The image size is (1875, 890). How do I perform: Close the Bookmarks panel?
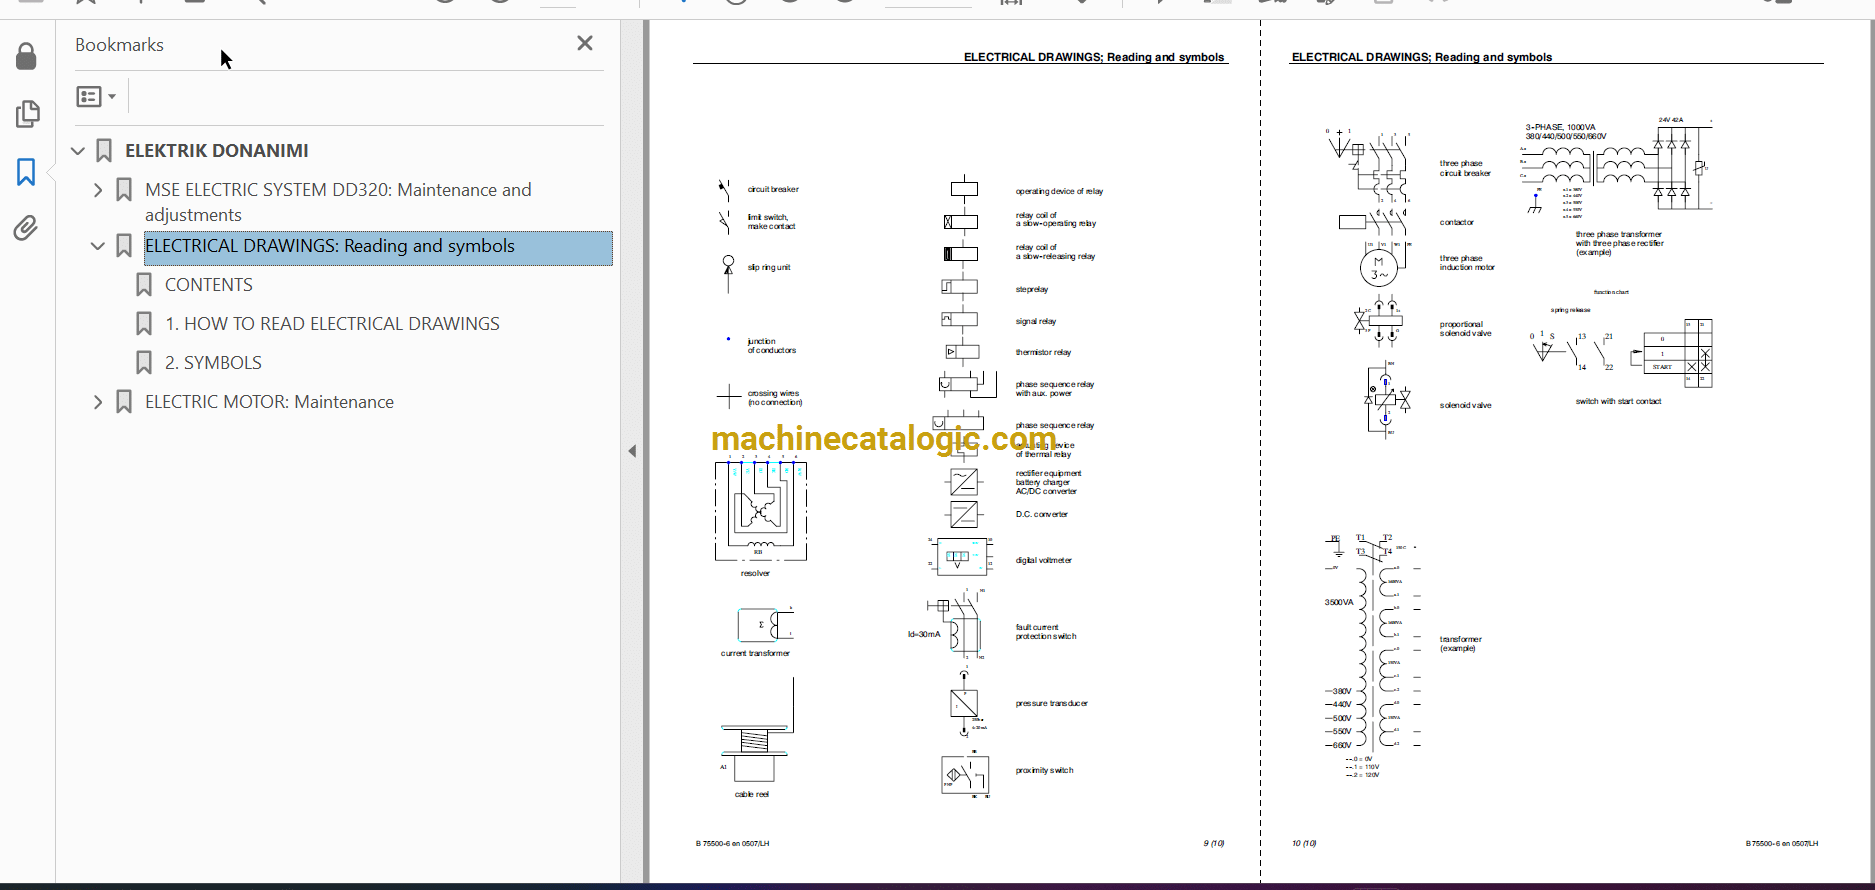tap(585, 43)
